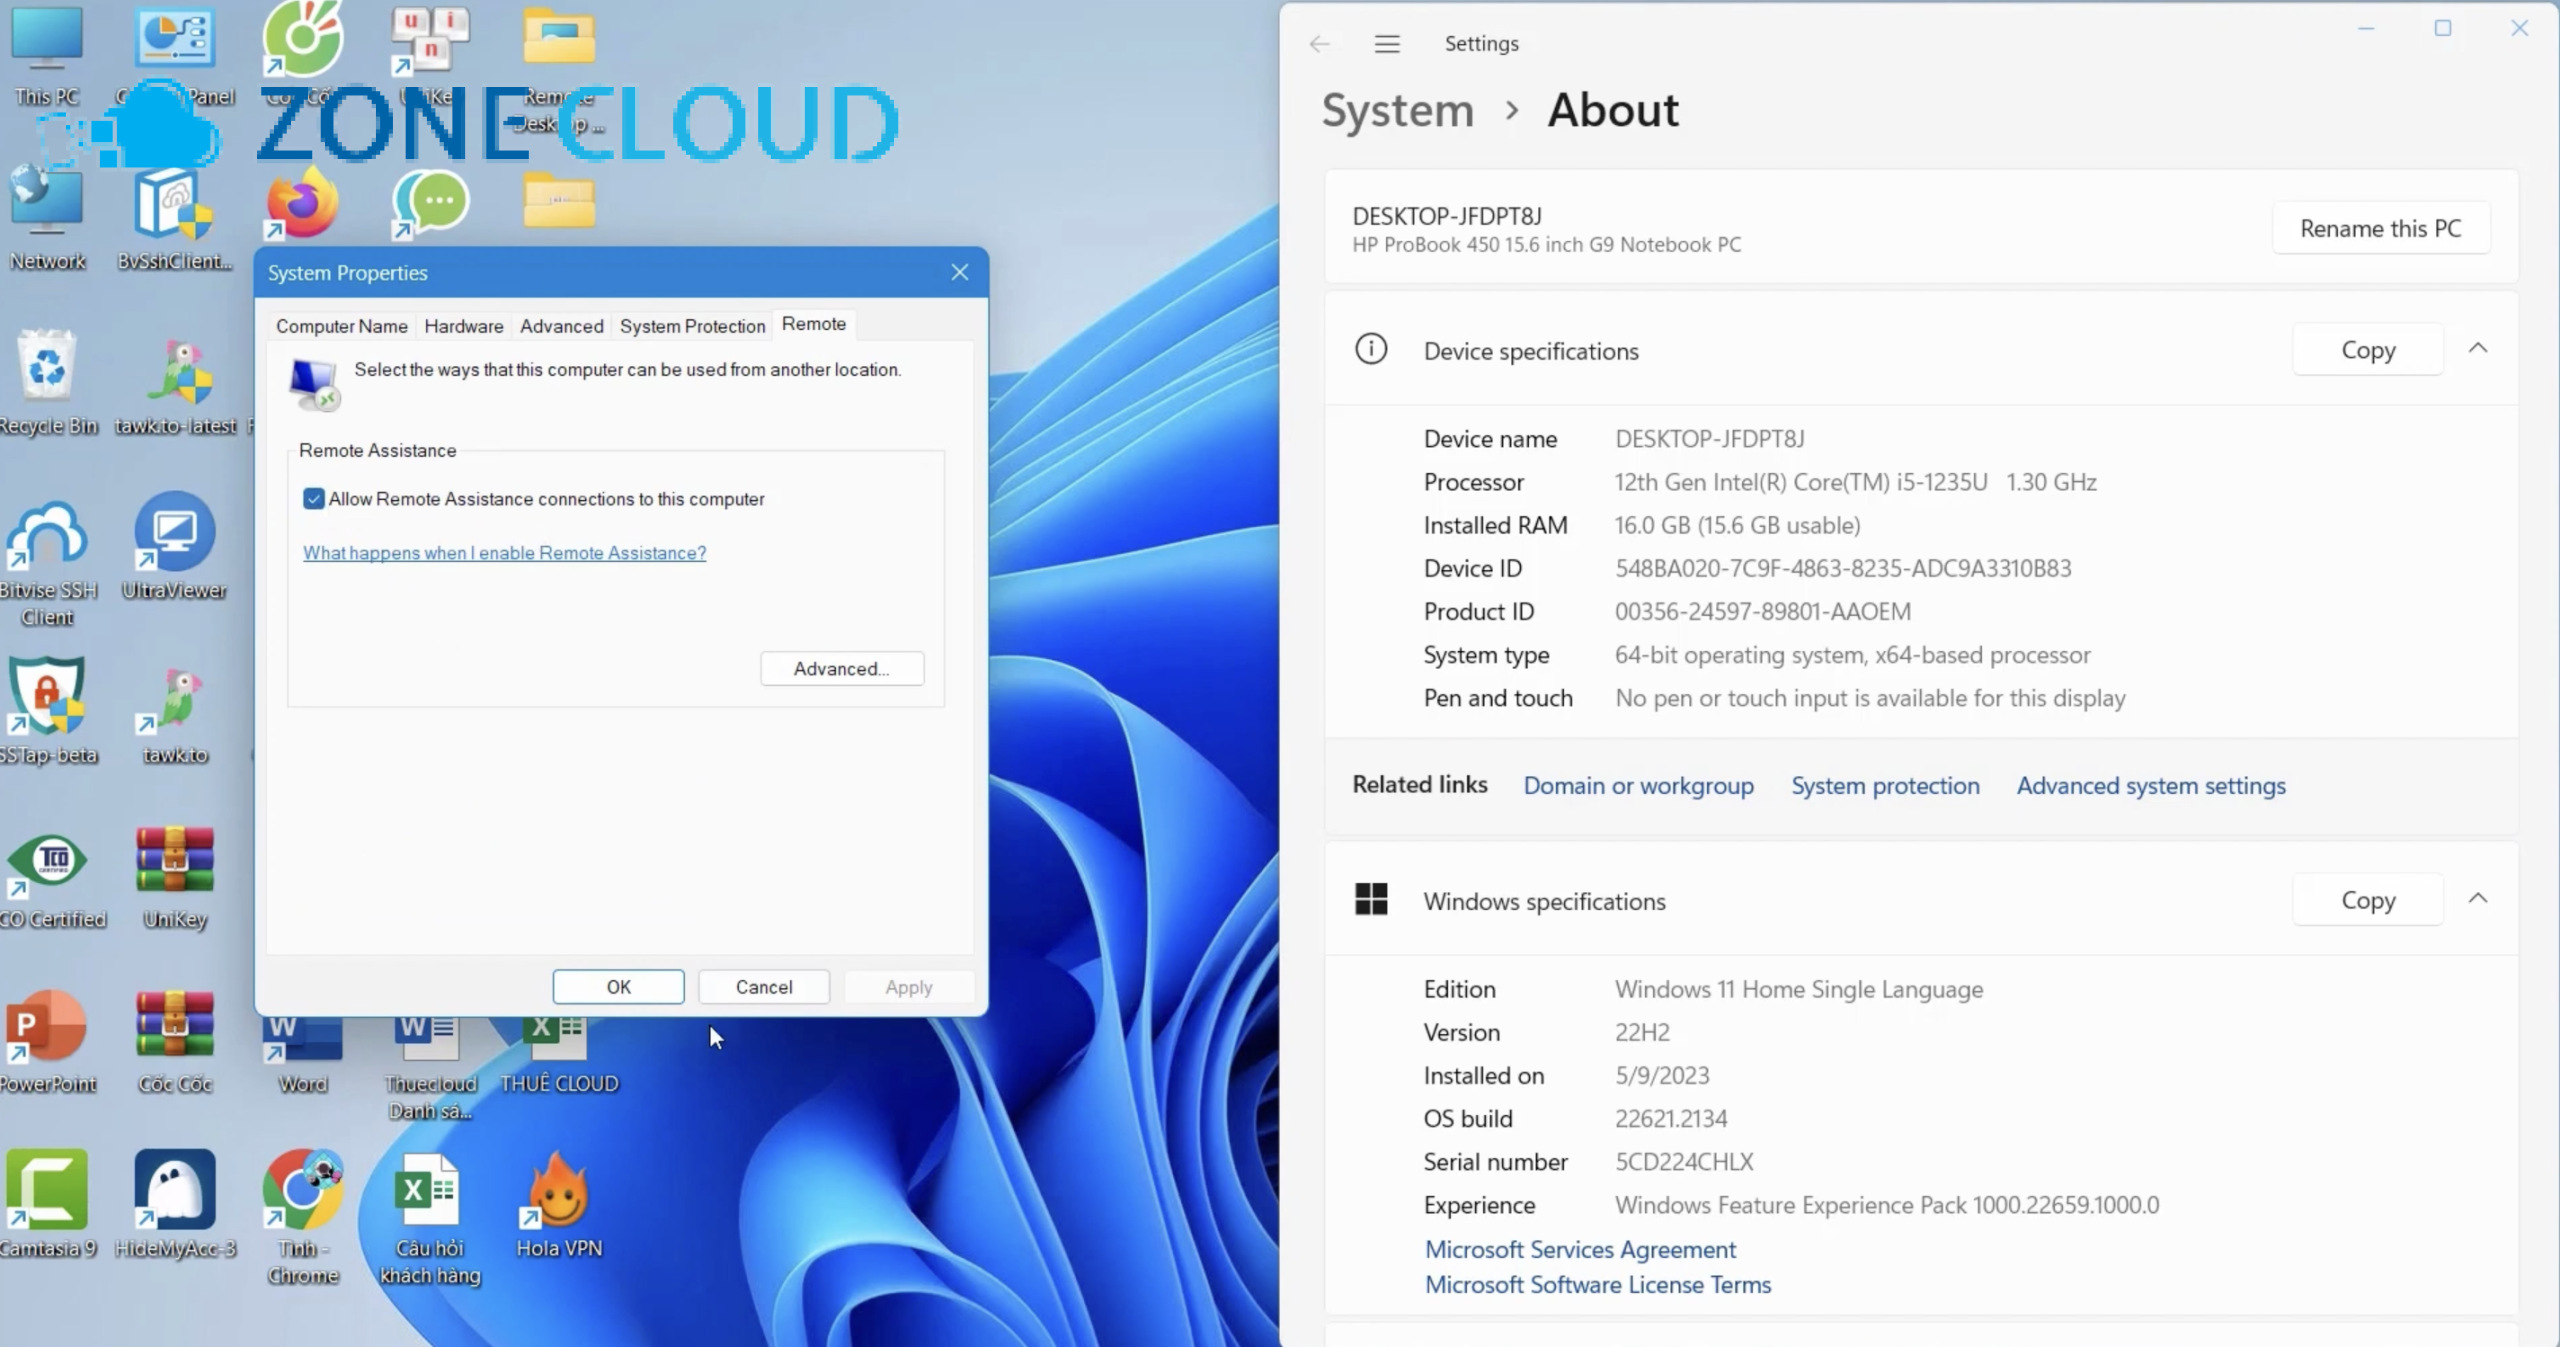Screen dimensions: 2560x1347
Task: Click the Windows specifications logo icon
Action: tap(1370, 899)
